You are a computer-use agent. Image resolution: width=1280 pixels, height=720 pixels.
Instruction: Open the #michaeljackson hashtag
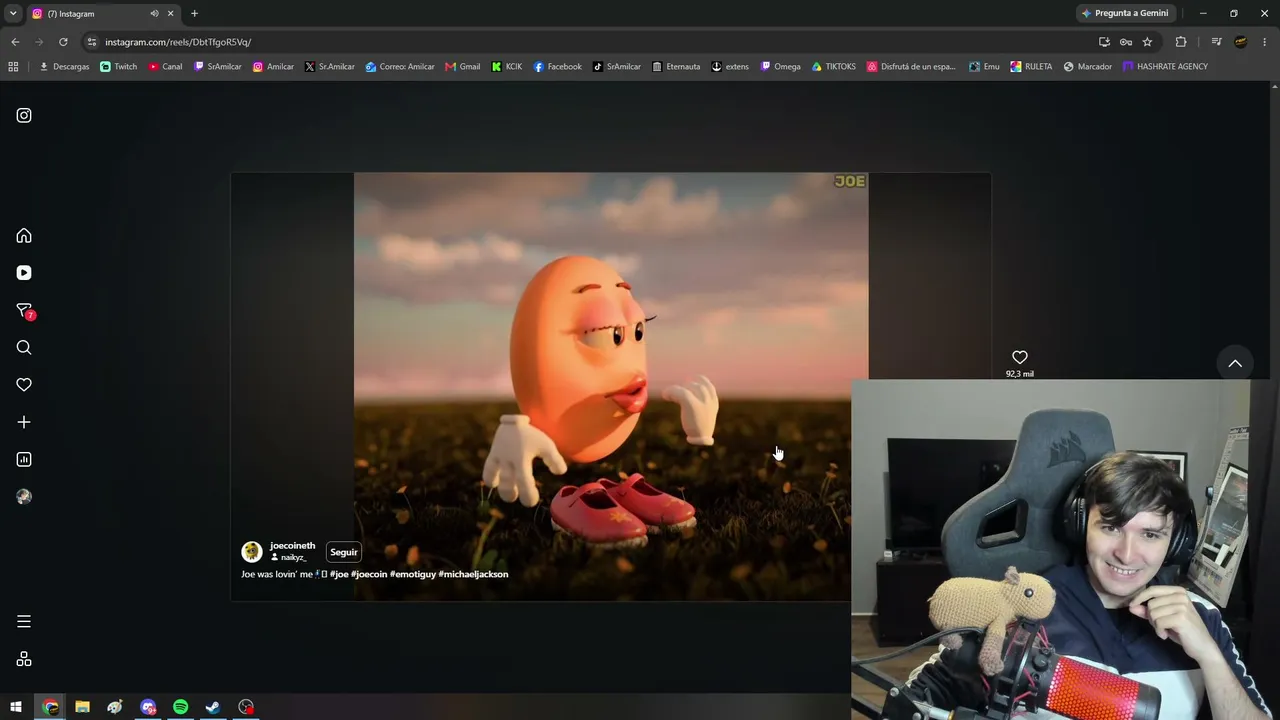click(473, 574)
